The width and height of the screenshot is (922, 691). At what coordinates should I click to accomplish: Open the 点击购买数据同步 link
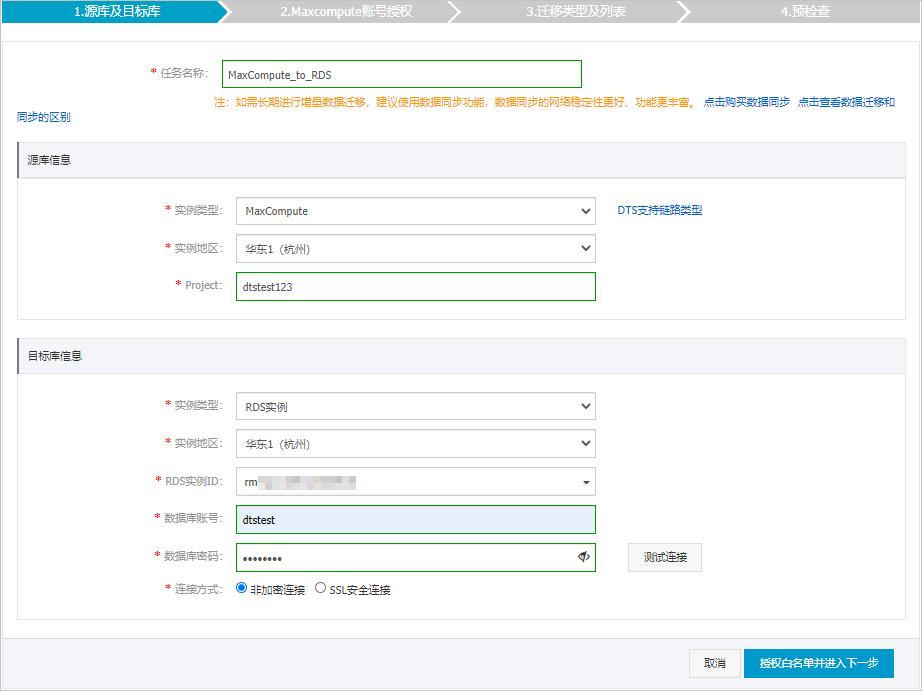click(x=747, y=102)
